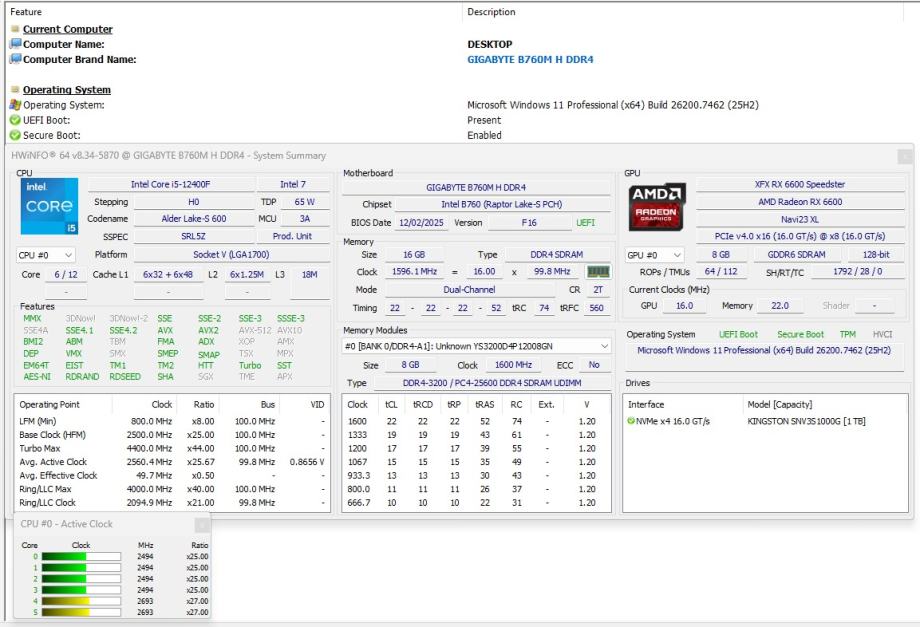Click the Feature column header
The height and width of the screenshot is (627, 920).
[26, 12]
